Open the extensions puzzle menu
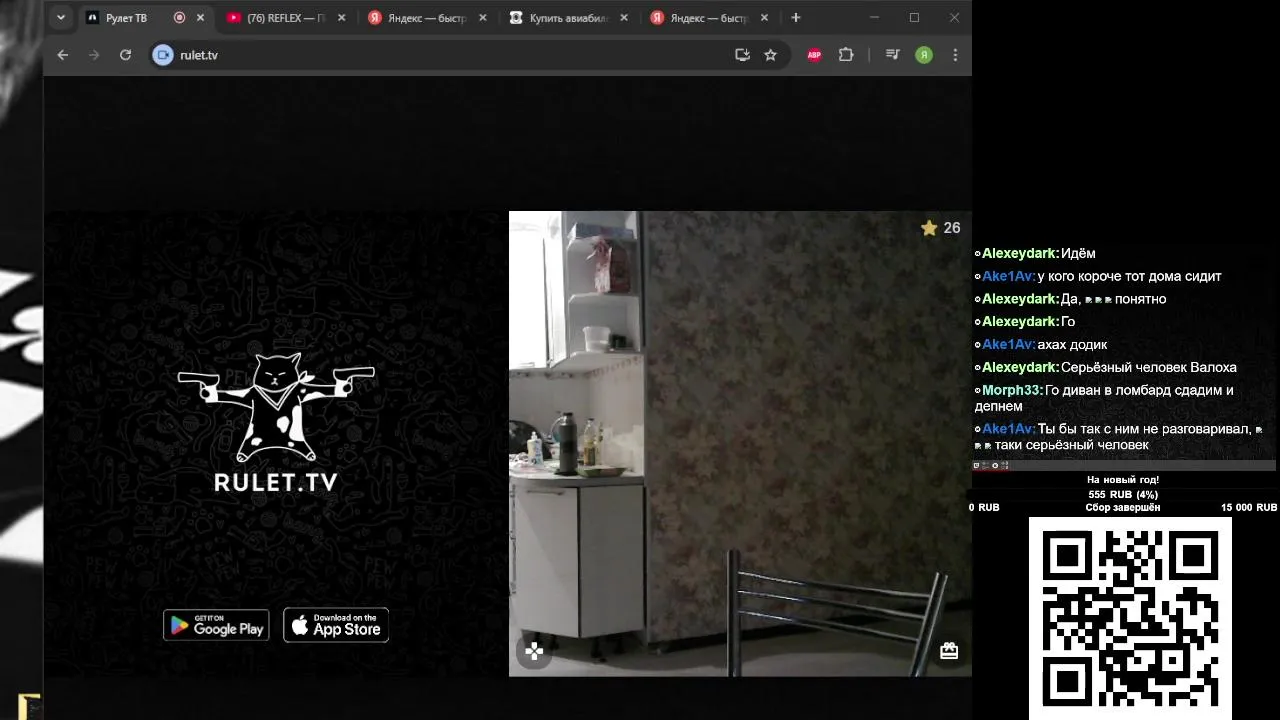 (x=846, y=55)
